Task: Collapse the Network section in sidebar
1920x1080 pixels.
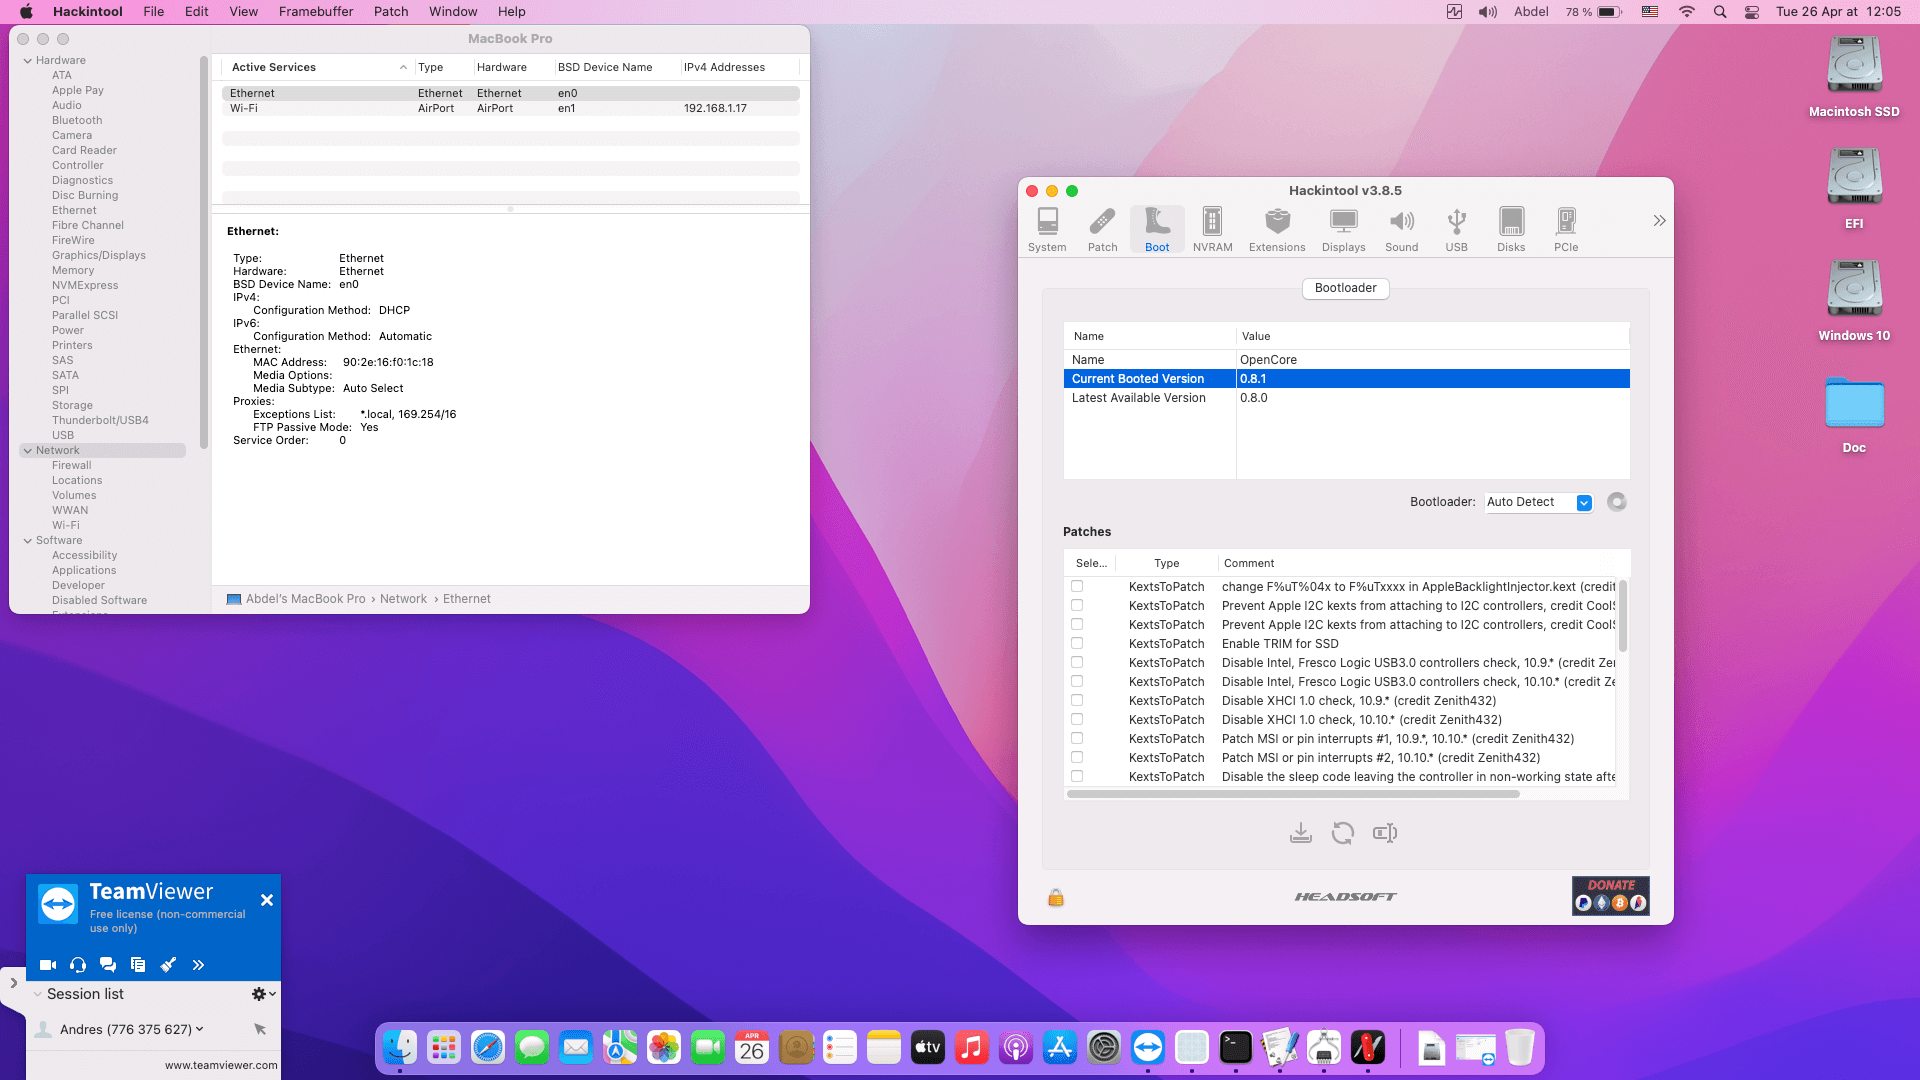Action: pyautogui.click(x=28, y=451)
